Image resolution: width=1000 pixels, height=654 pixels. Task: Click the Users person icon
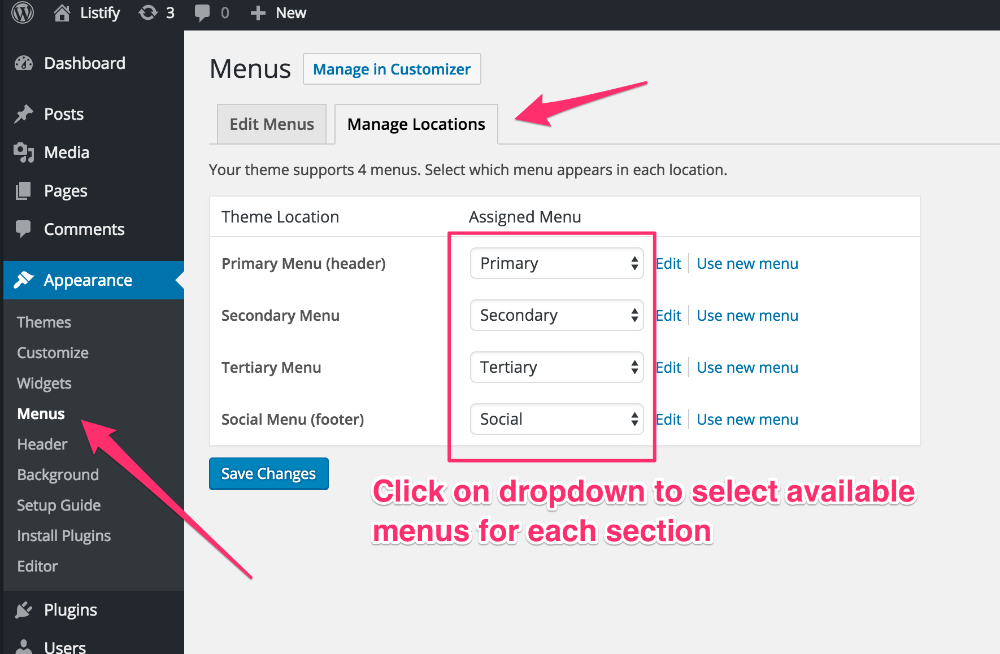[x=24, y=646]
